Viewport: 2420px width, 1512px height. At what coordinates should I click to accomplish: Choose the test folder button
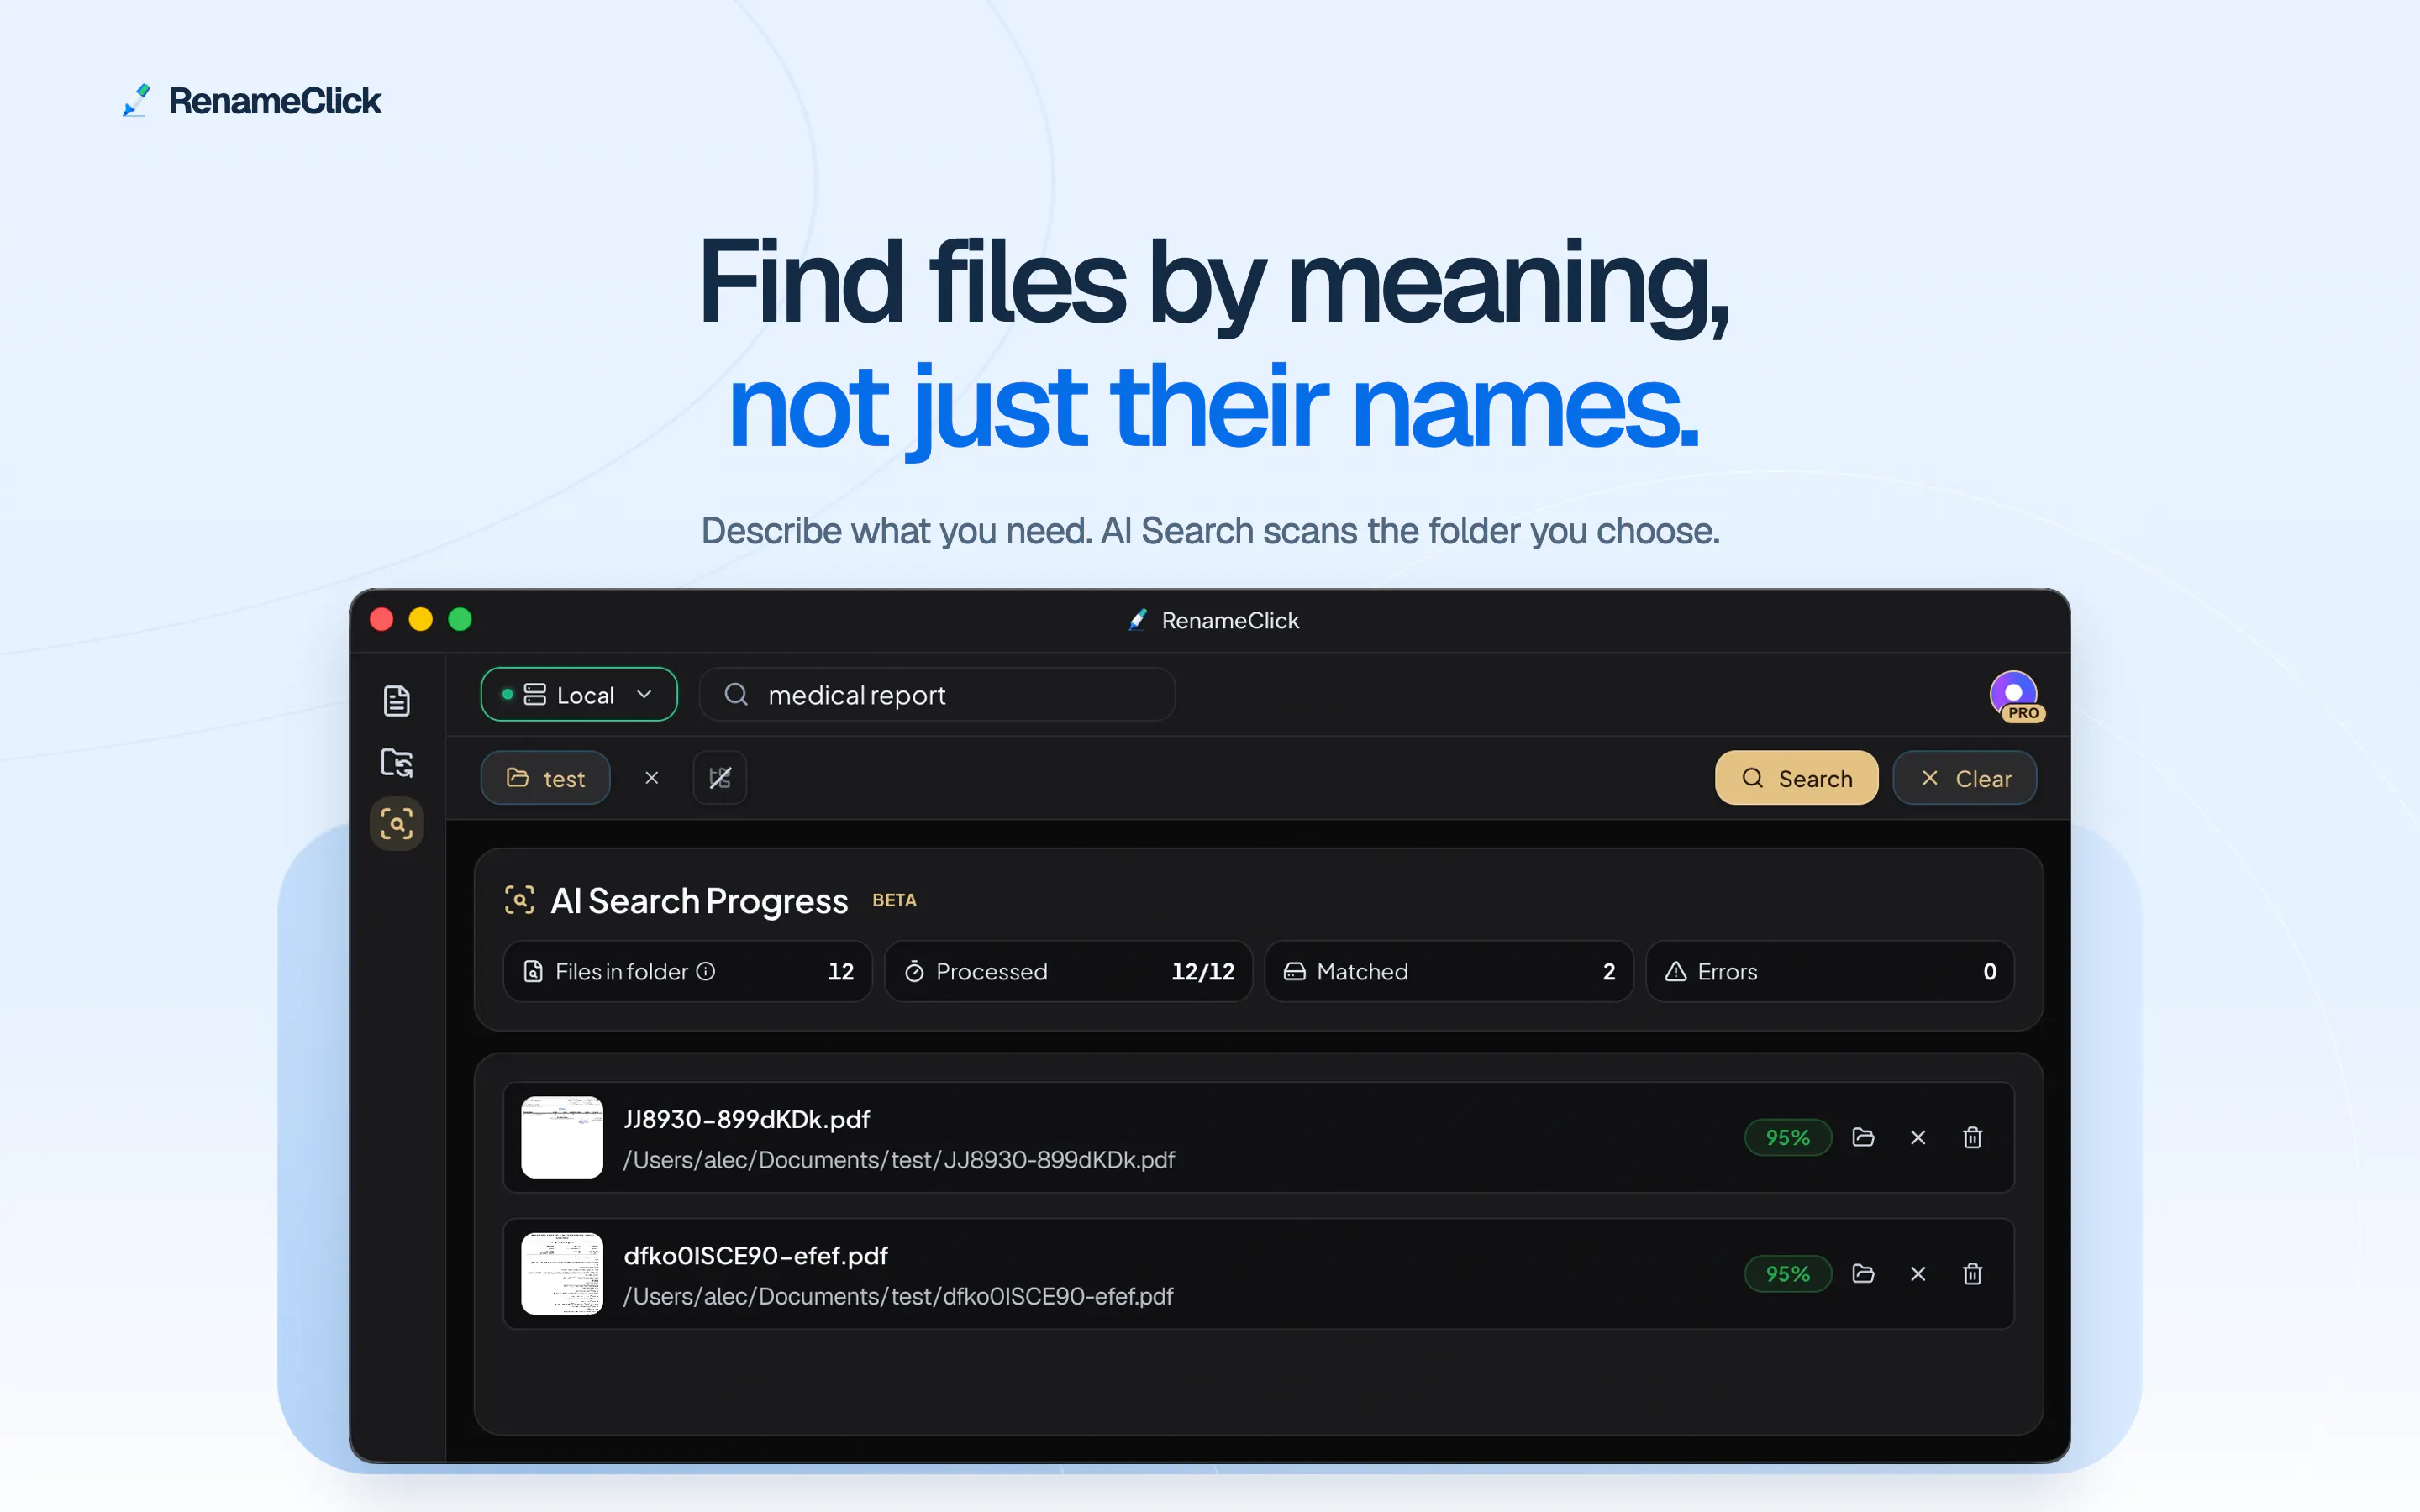click(546, 778)
